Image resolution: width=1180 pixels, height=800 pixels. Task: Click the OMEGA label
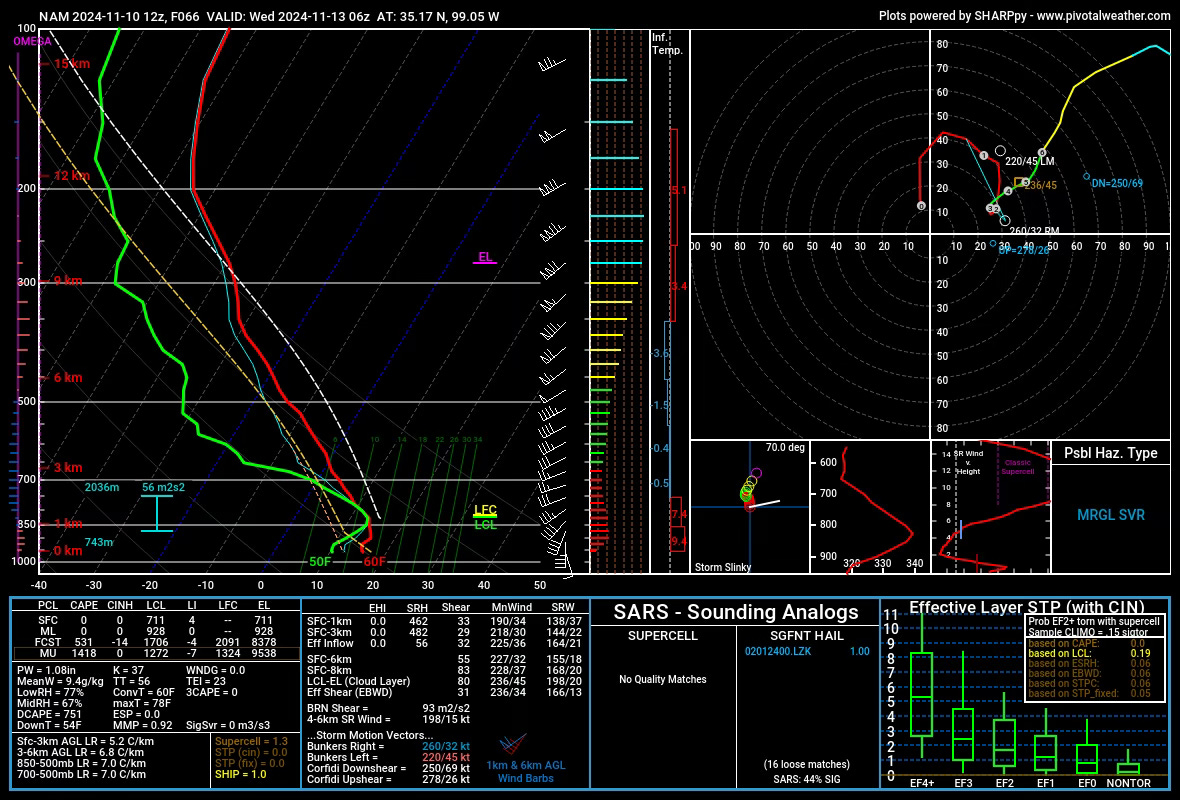[x=32, y=41]
